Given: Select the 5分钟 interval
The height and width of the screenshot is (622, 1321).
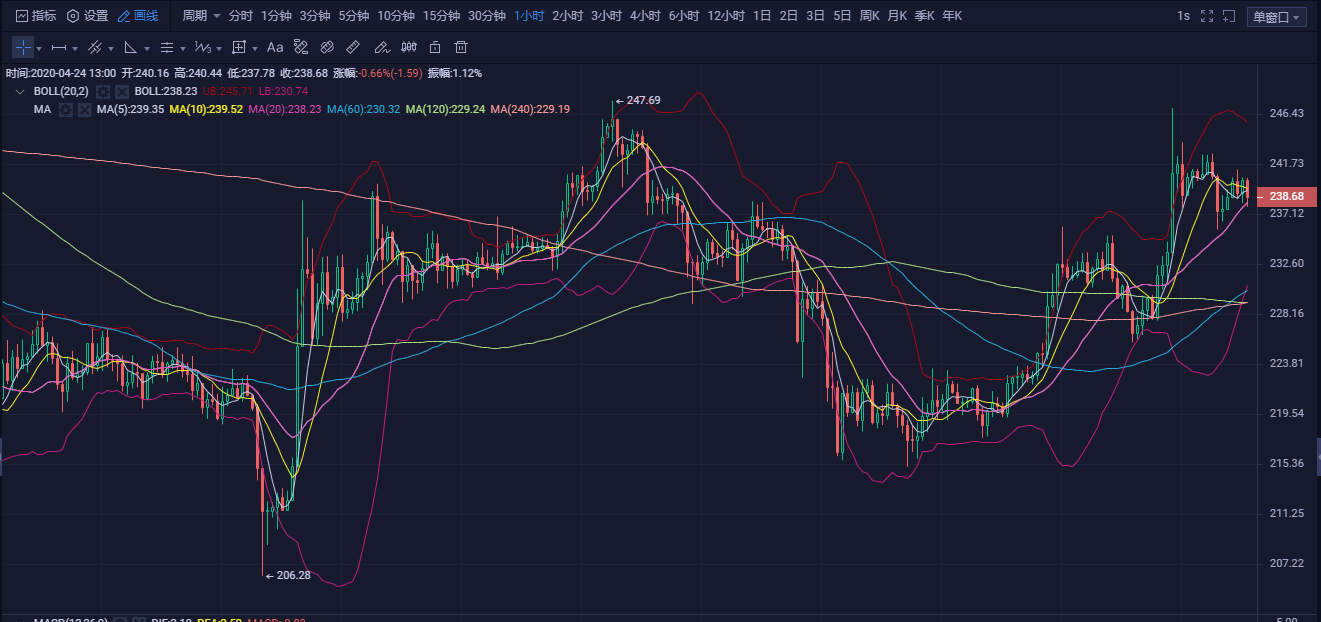Looking at the screenshot, I should coord(354,16).
